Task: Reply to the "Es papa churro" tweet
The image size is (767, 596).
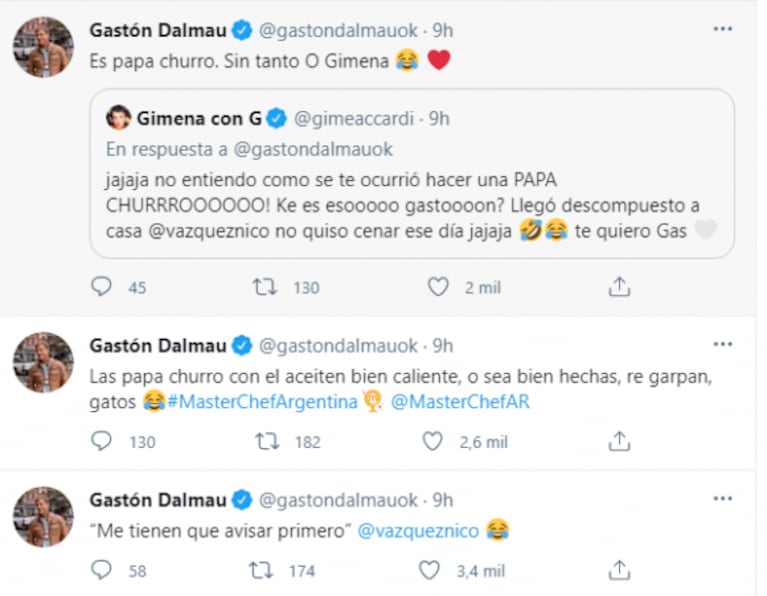Action: (x=103, y=287)
